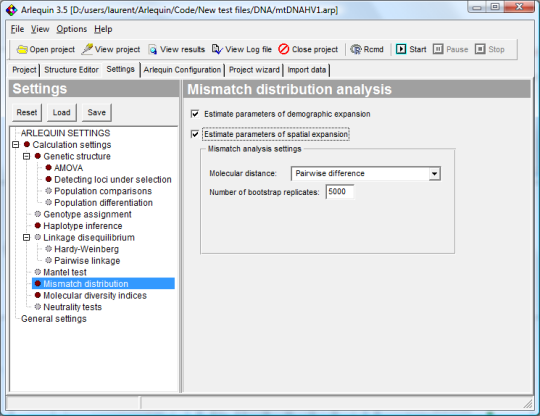Image resolution: width=540 pixels, height=416 pixels.
Task: Click the red Close project icon
Action: [x=283, y=49]
